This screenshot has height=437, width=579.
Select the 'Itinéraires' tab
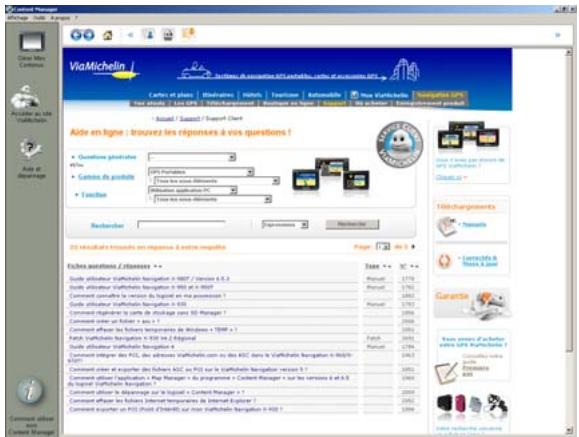tap(218, 95)
